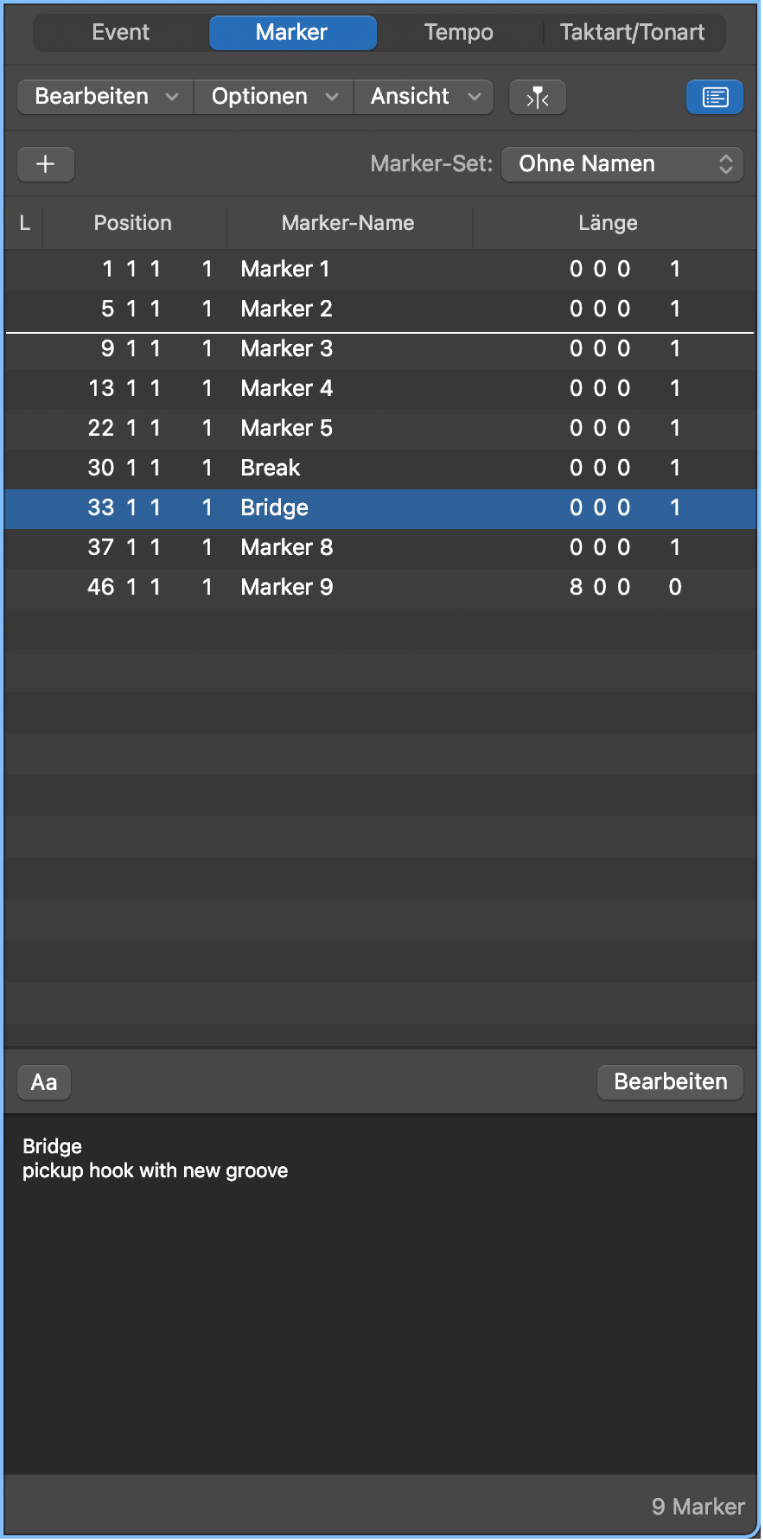The height and width of the screenshot is (1540, 763).
Task: Toggle the marker text area view button
Action: click(x=714, y=97)
